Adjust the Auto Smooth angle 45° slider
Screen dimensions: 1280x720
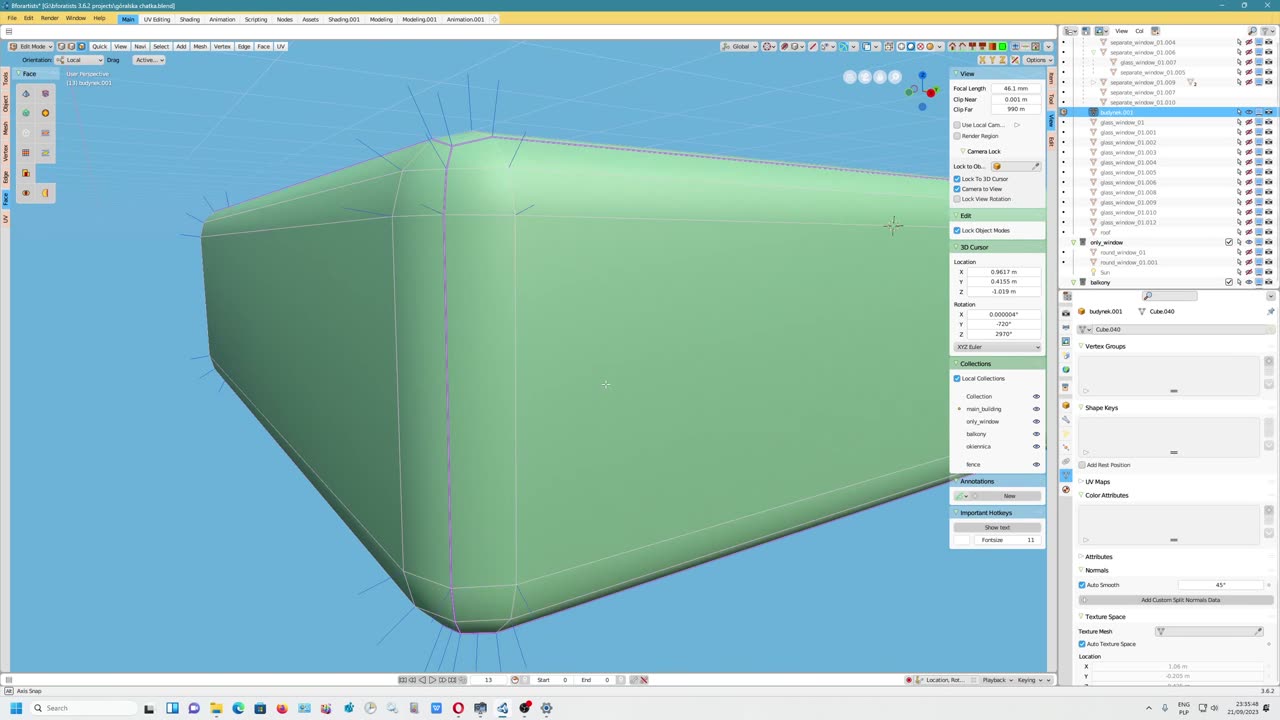coord(1220,585)
